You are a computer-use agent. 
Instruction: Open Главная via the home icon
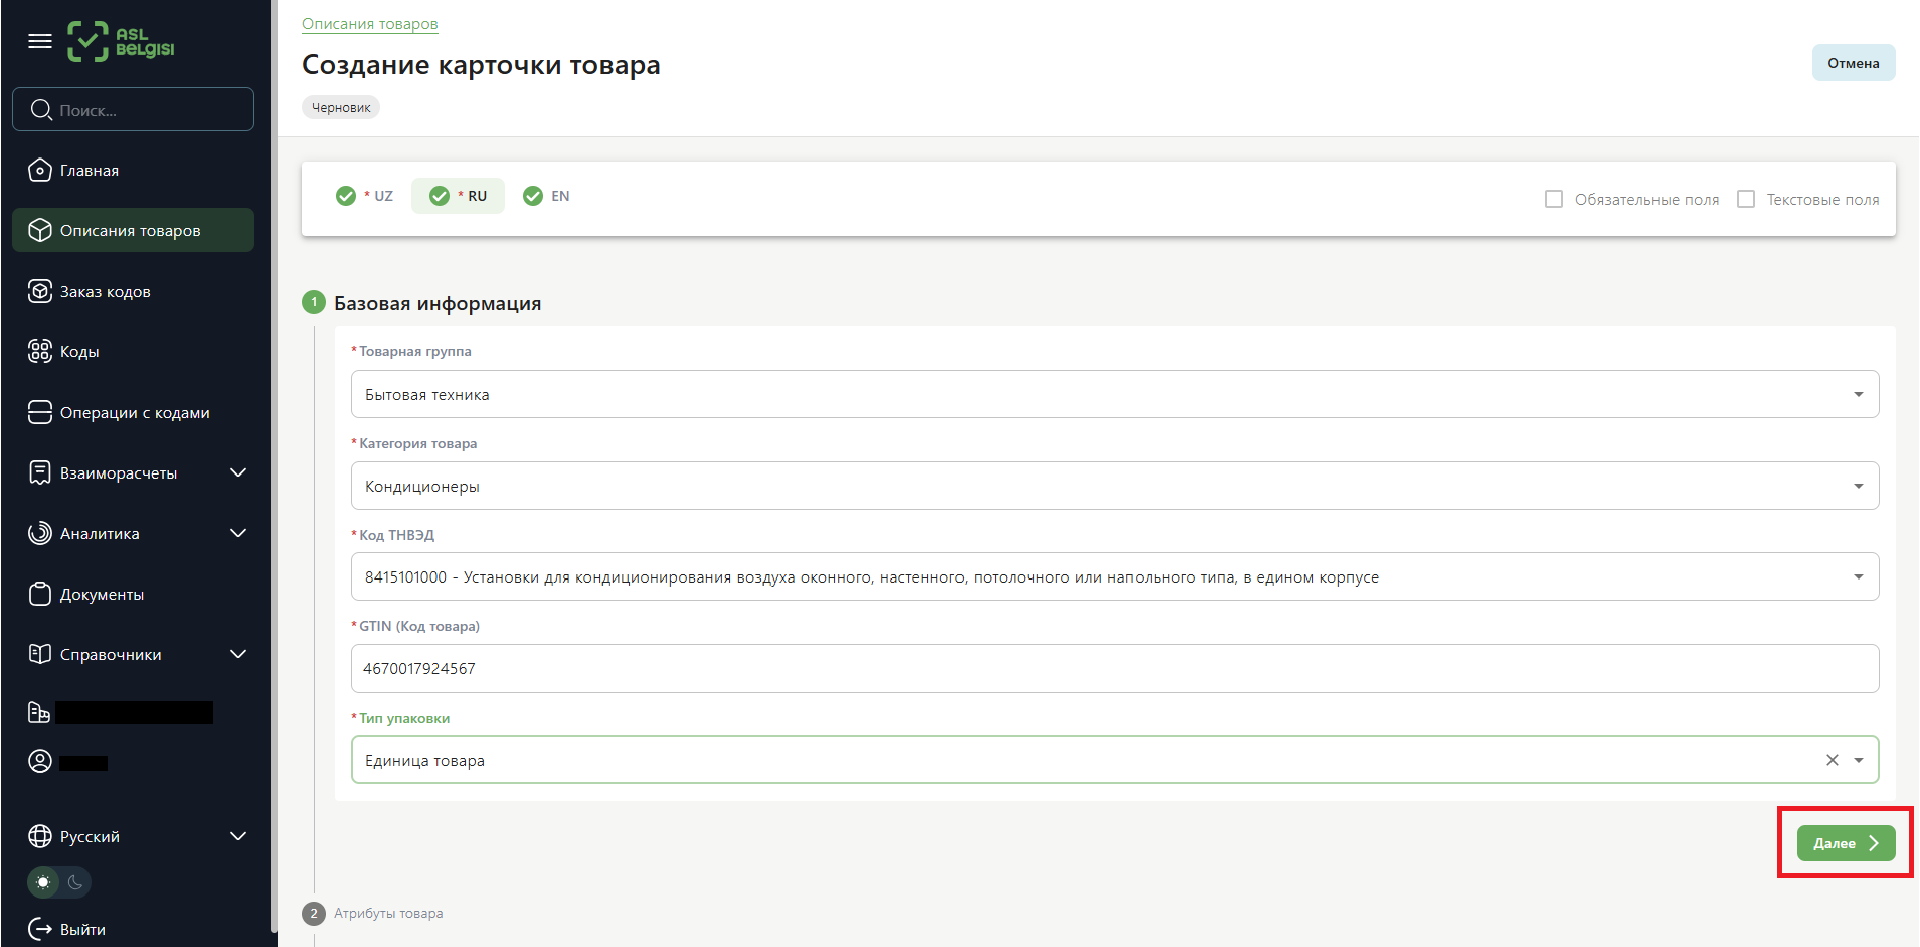pyautogui.click(x=39, y=171)
